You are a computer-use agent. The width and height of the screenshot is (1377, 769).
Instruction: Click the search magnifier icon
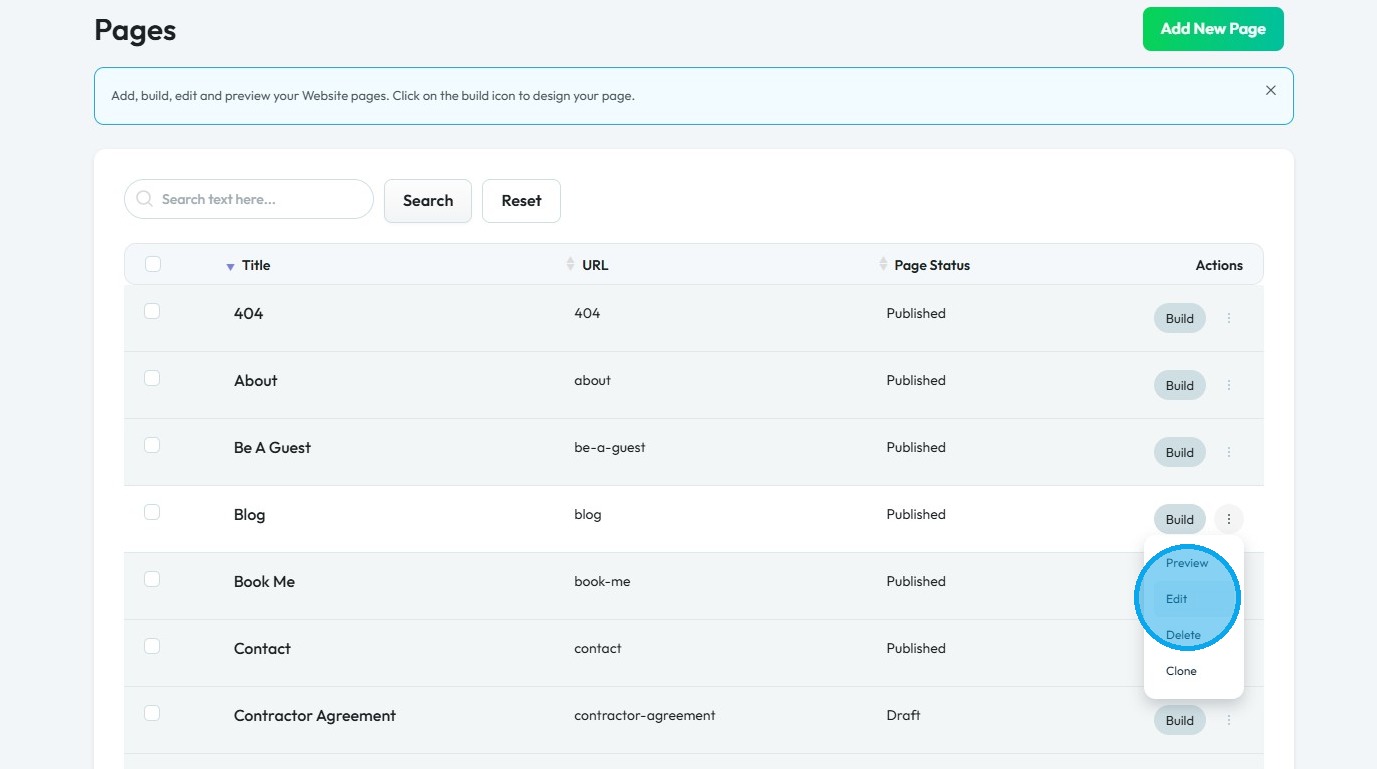[x=145, y=199]
